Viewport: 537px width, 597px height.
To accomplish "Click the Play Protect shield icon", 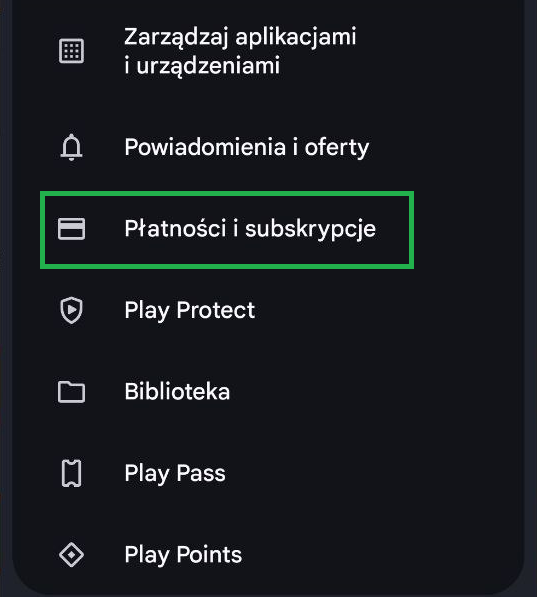I will click(71, 310).
